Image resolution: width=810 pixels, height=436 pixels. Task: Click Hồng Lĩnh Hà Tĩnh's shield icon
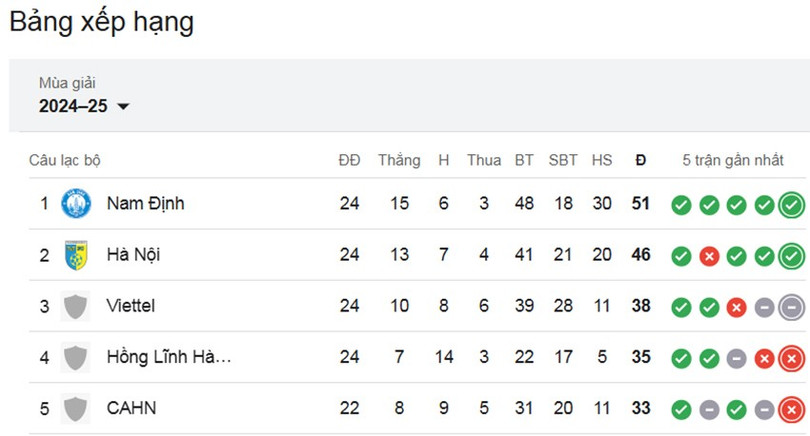75,357
